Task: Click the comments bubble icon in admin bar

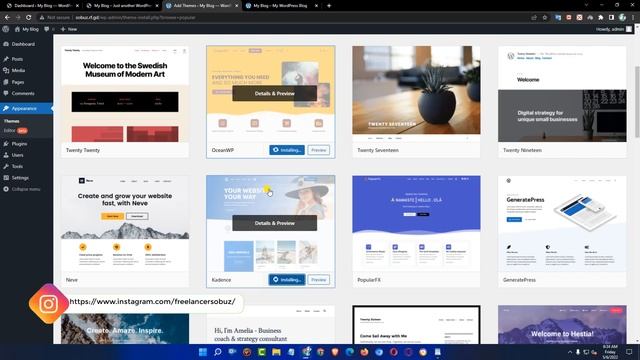Action: [47, 29]
